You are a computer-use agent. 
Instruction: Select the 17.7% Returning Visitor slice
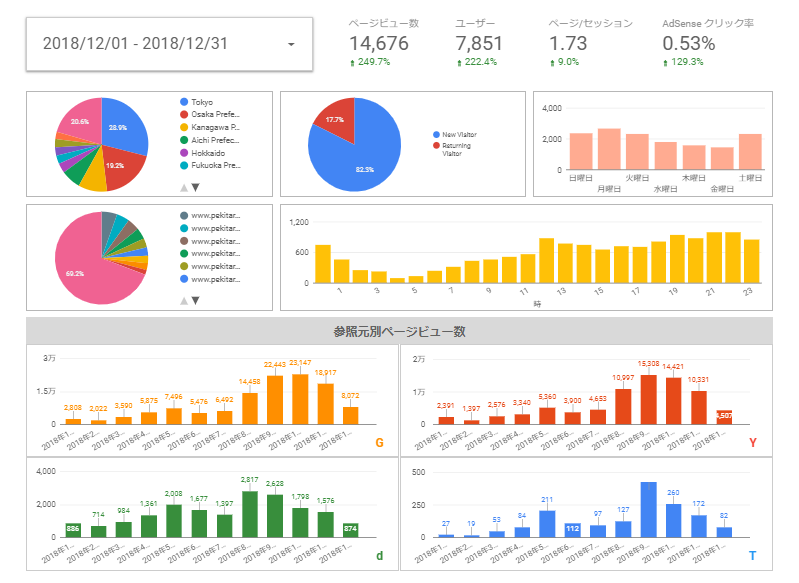point(337,119)
